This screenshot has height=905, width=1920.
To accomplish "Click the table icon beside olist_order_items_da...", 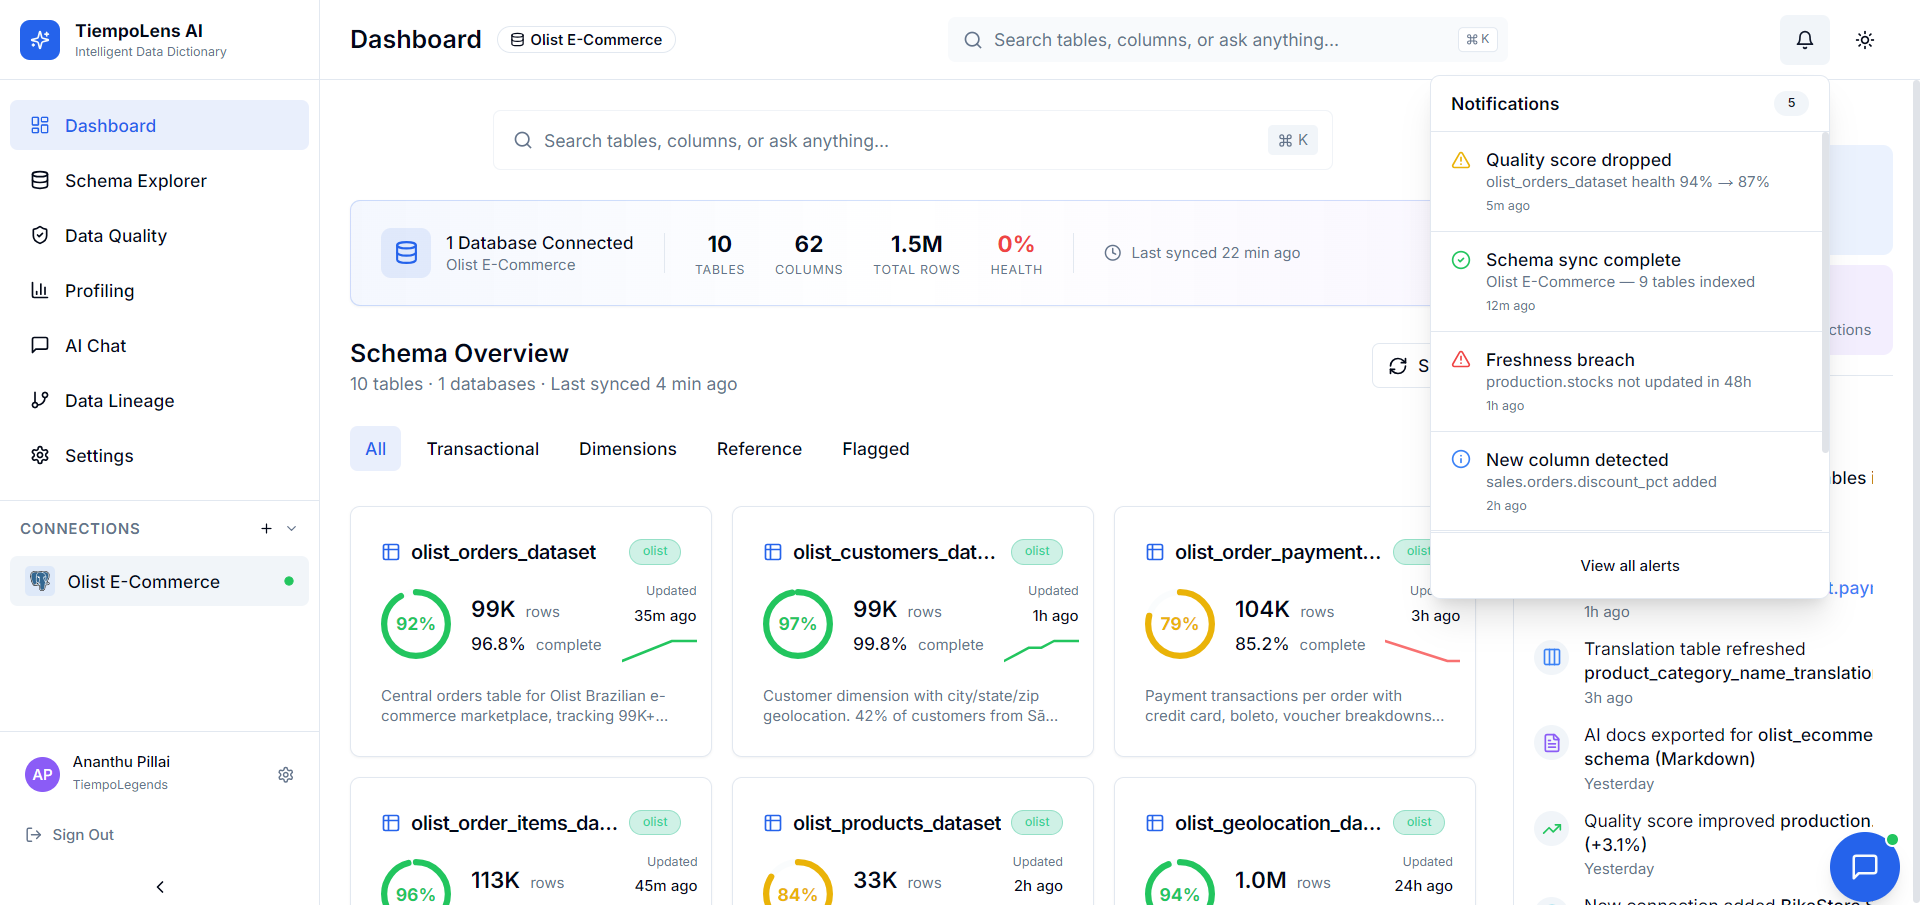I will point(391,823).
